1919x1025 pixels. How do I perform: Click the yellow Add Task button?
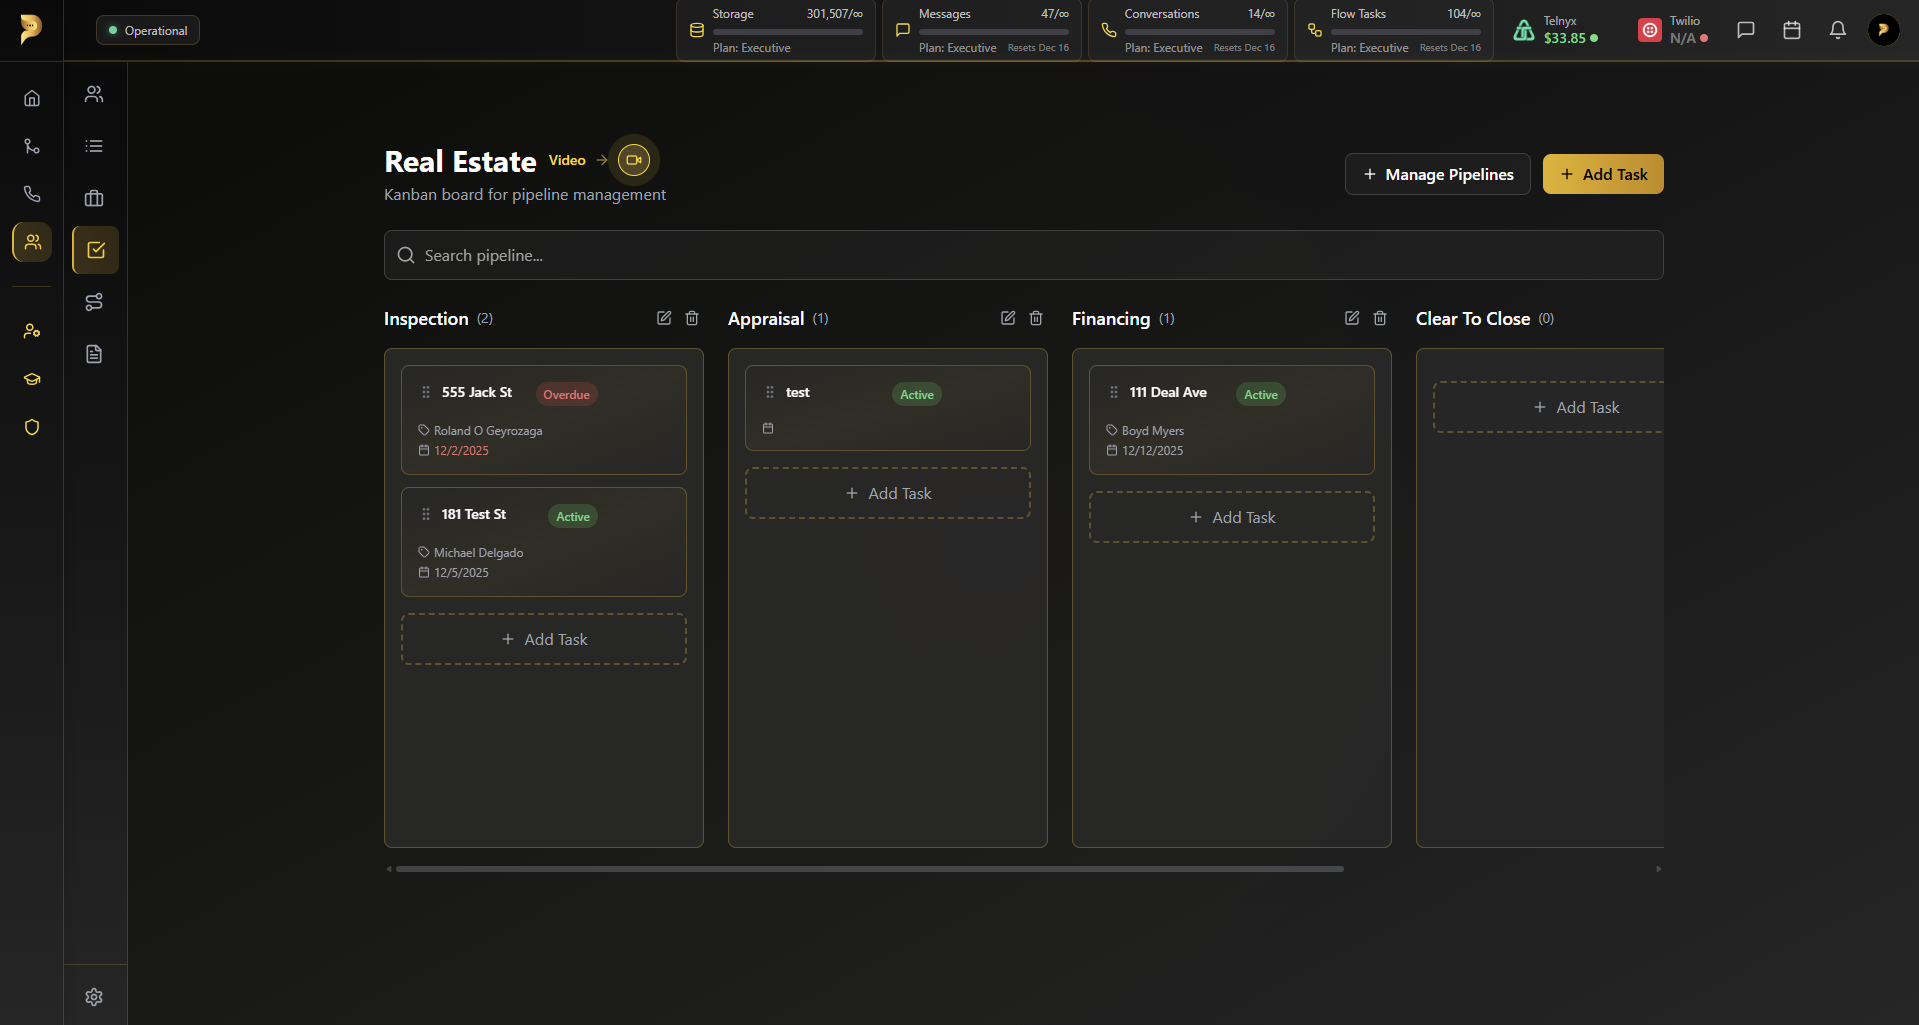tap(1603, 174)
